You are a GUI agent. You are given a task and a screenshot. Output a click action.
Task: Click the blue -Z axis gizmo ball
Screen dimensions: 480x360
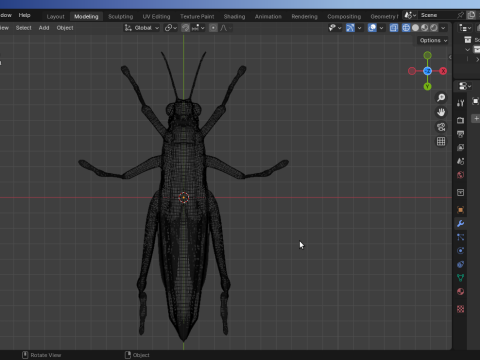point(427,71)
